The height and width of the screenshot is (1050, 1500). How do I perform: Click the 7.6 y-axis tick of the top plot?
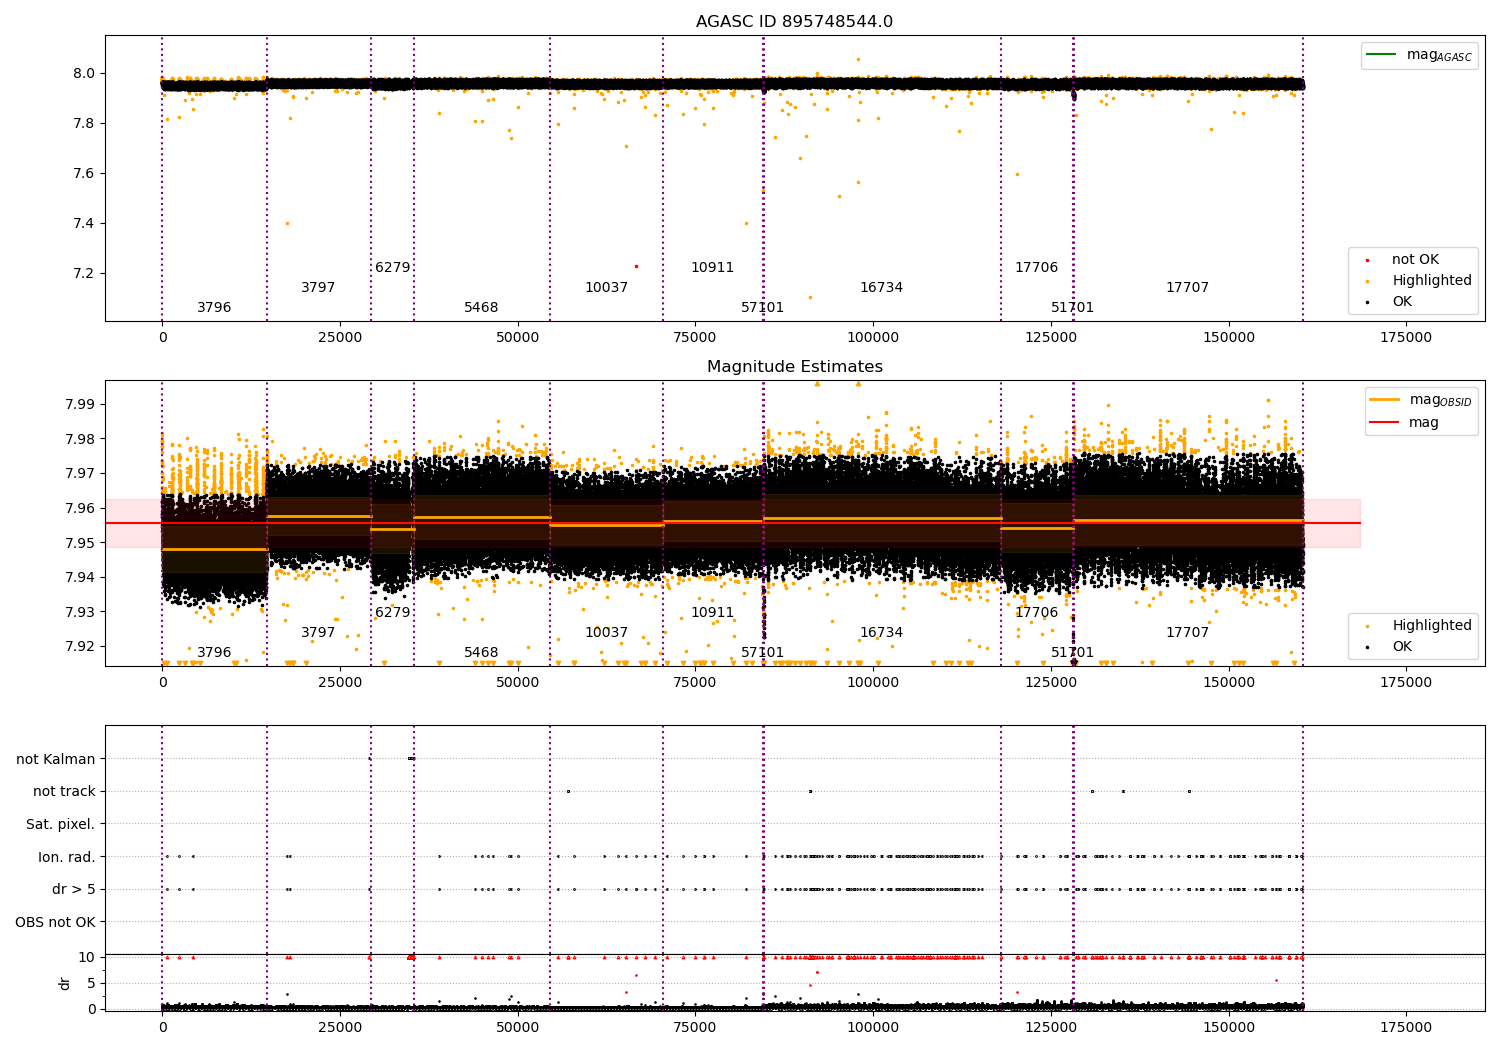point(84,173)
